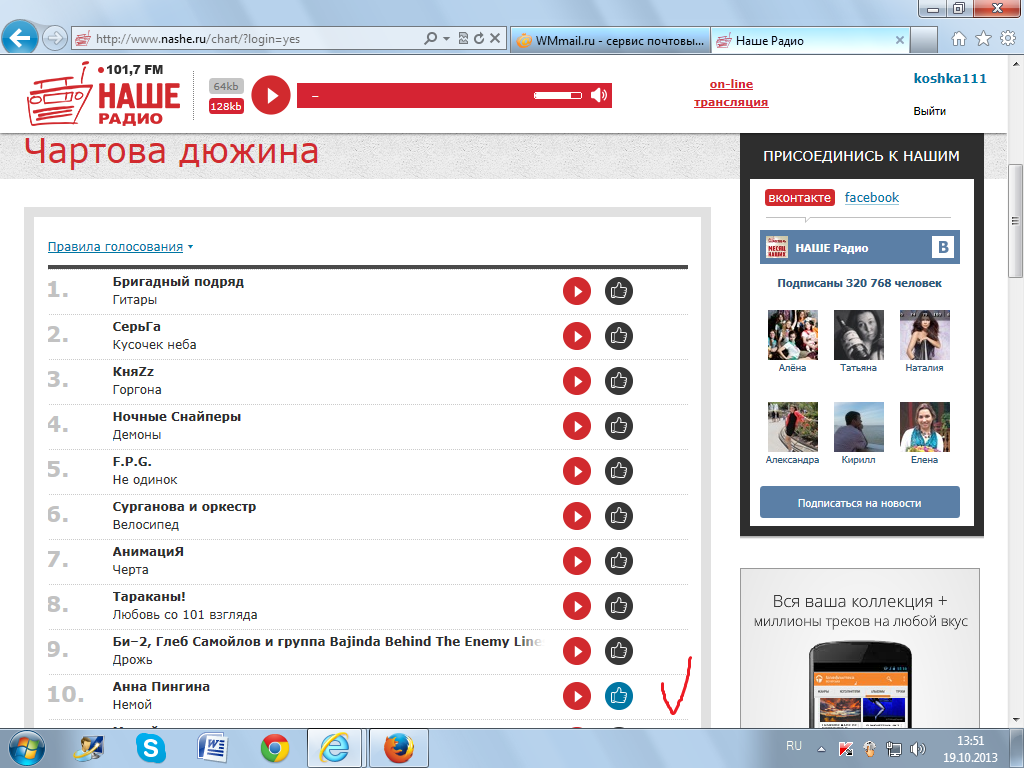This screenshot has width=1024, height=768.
Task: Open a new browser tab
Action: (x=923, y=40)
